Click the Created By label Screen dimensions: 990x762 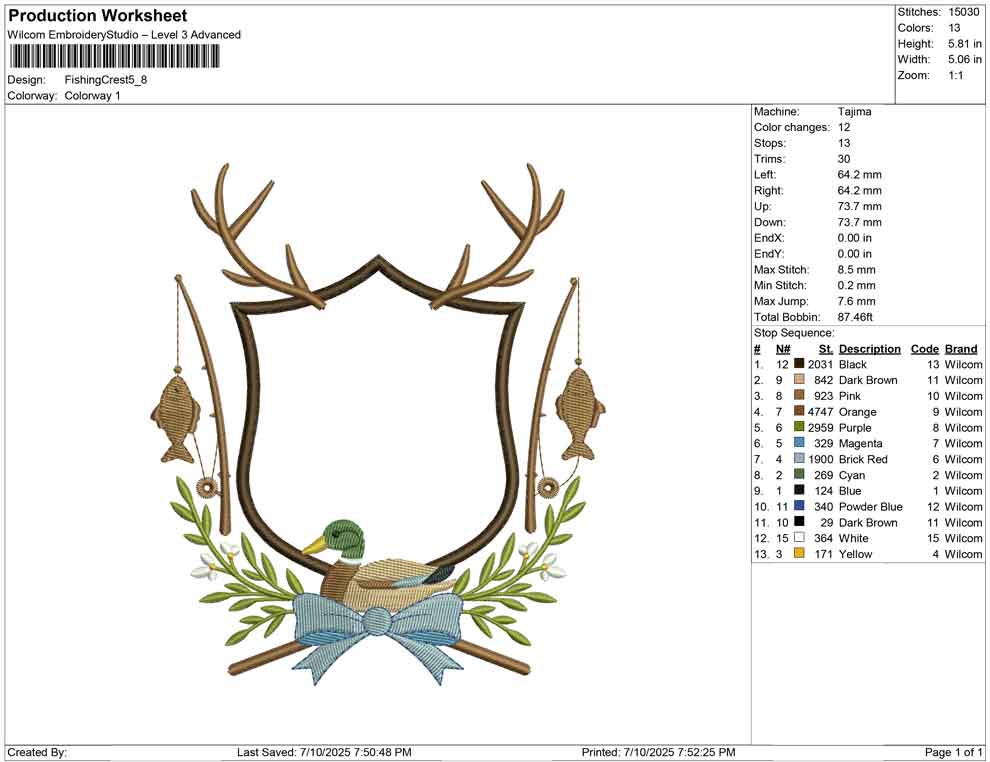[x=37, y=753]
